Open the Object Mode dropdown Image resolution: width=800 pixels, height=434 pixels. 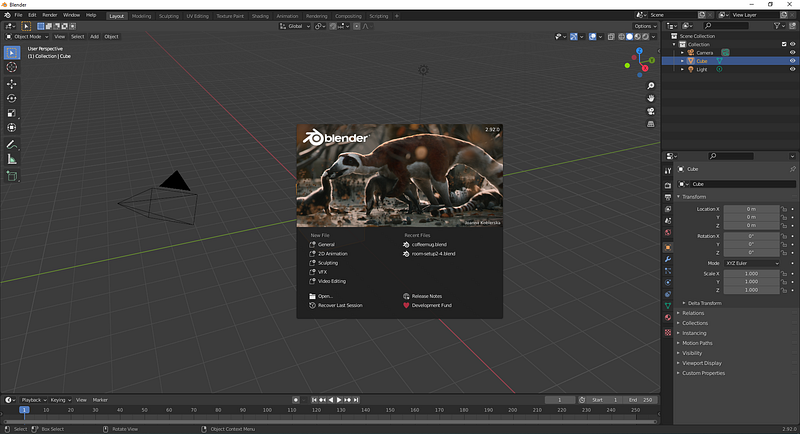pos(27,37)
